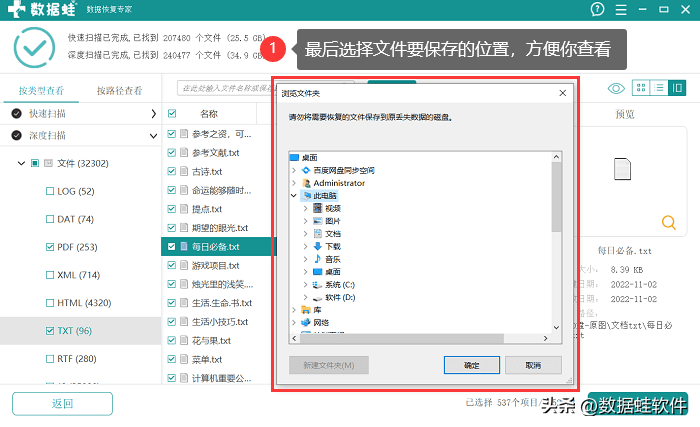Select the 生活小技巧.txt file row

[219, 322]
